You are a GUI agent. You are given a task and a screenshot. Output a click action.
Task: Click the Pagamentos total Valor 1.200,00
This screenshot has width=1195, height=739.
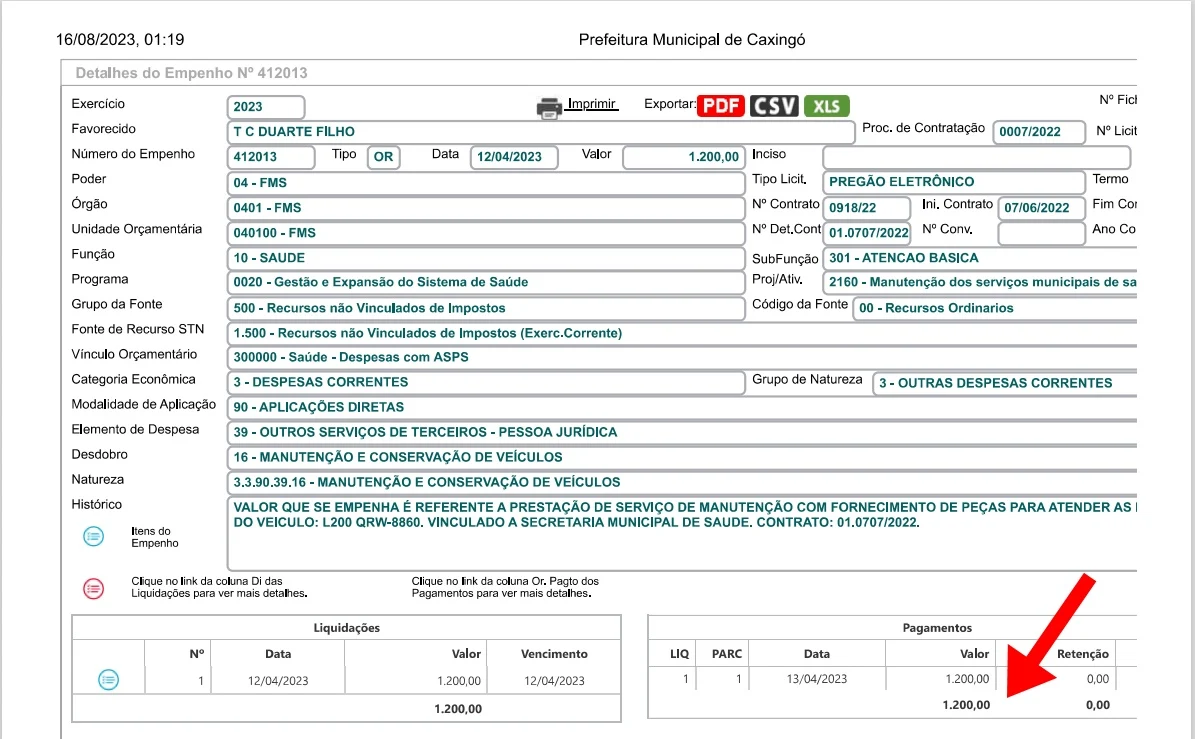966,705
